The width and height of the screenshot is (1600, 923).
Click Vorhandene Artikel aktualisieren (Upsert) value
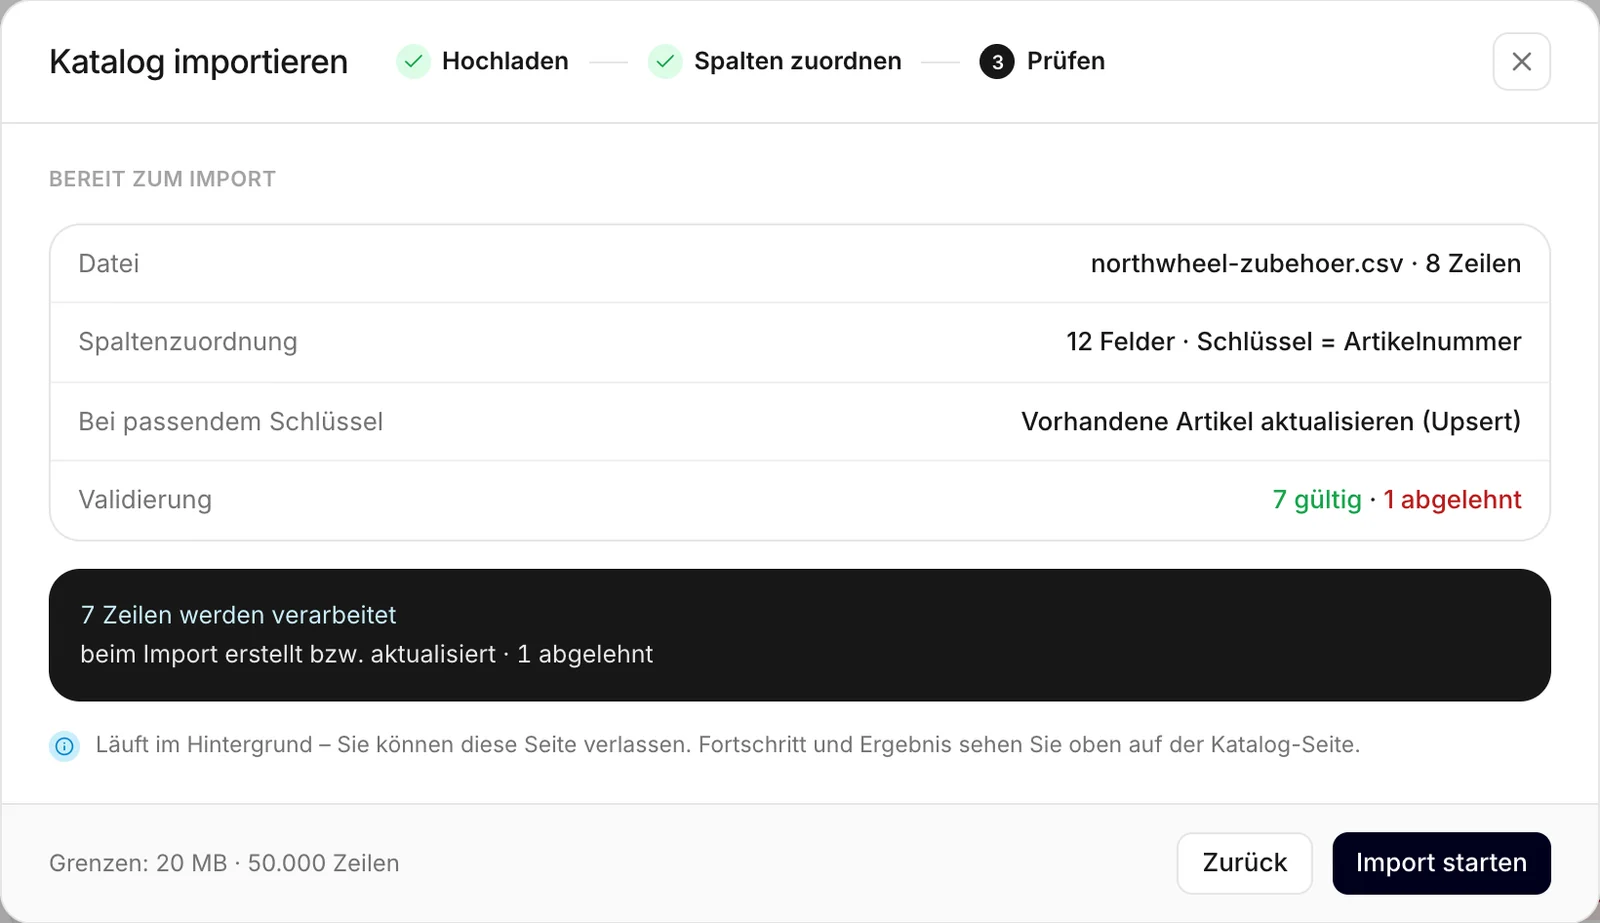[1270, 422]
